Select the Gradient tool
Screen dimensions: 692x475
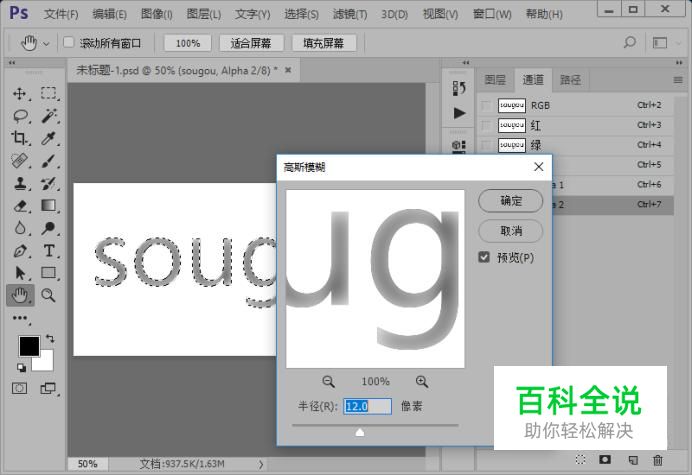pos(49,206)
